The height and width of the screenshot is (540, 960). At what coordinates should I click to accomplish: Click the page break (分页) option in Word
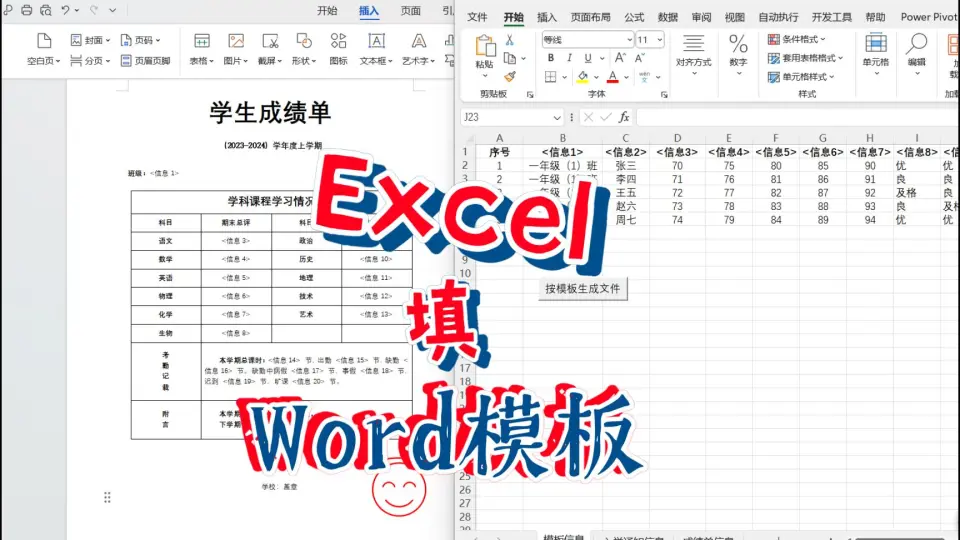[90, 61]
